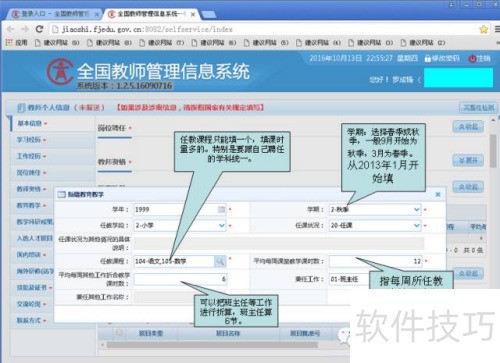Click the 注销 power icon to log out
Viewport: 500px width, 363px height.
point(472,59)
